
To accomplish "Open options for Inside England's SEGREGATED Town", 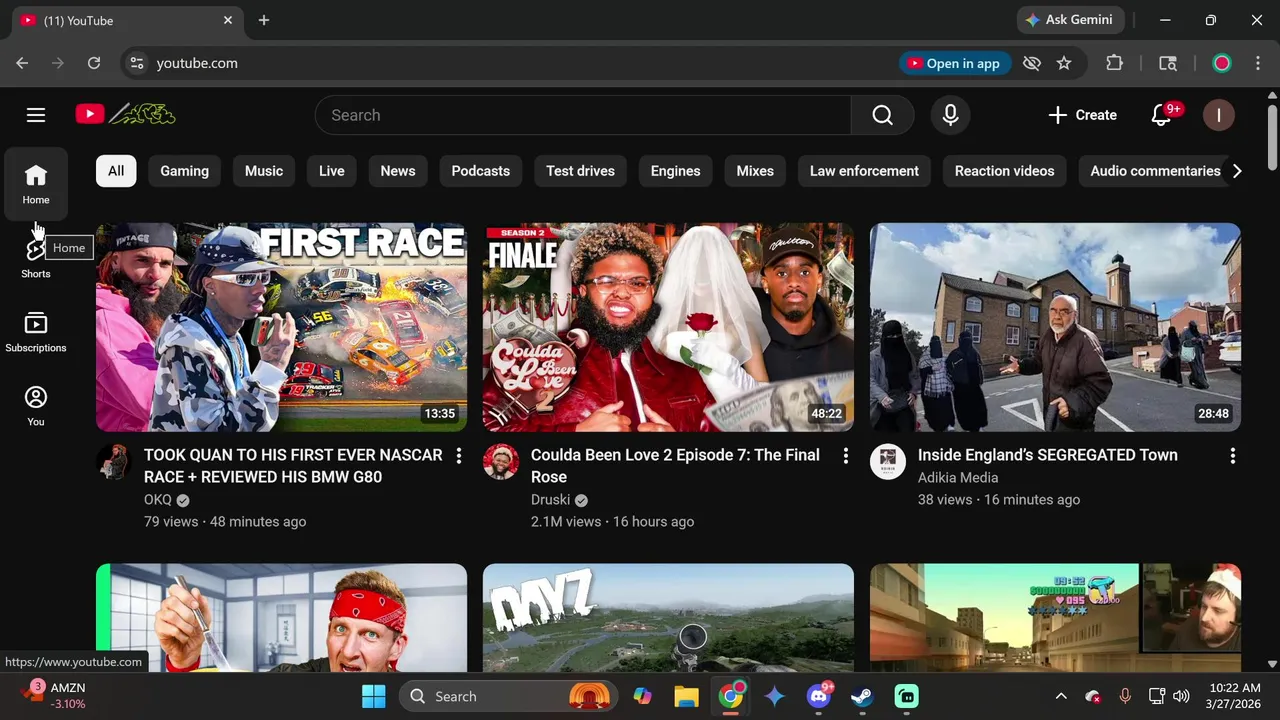I will 1232,456.
